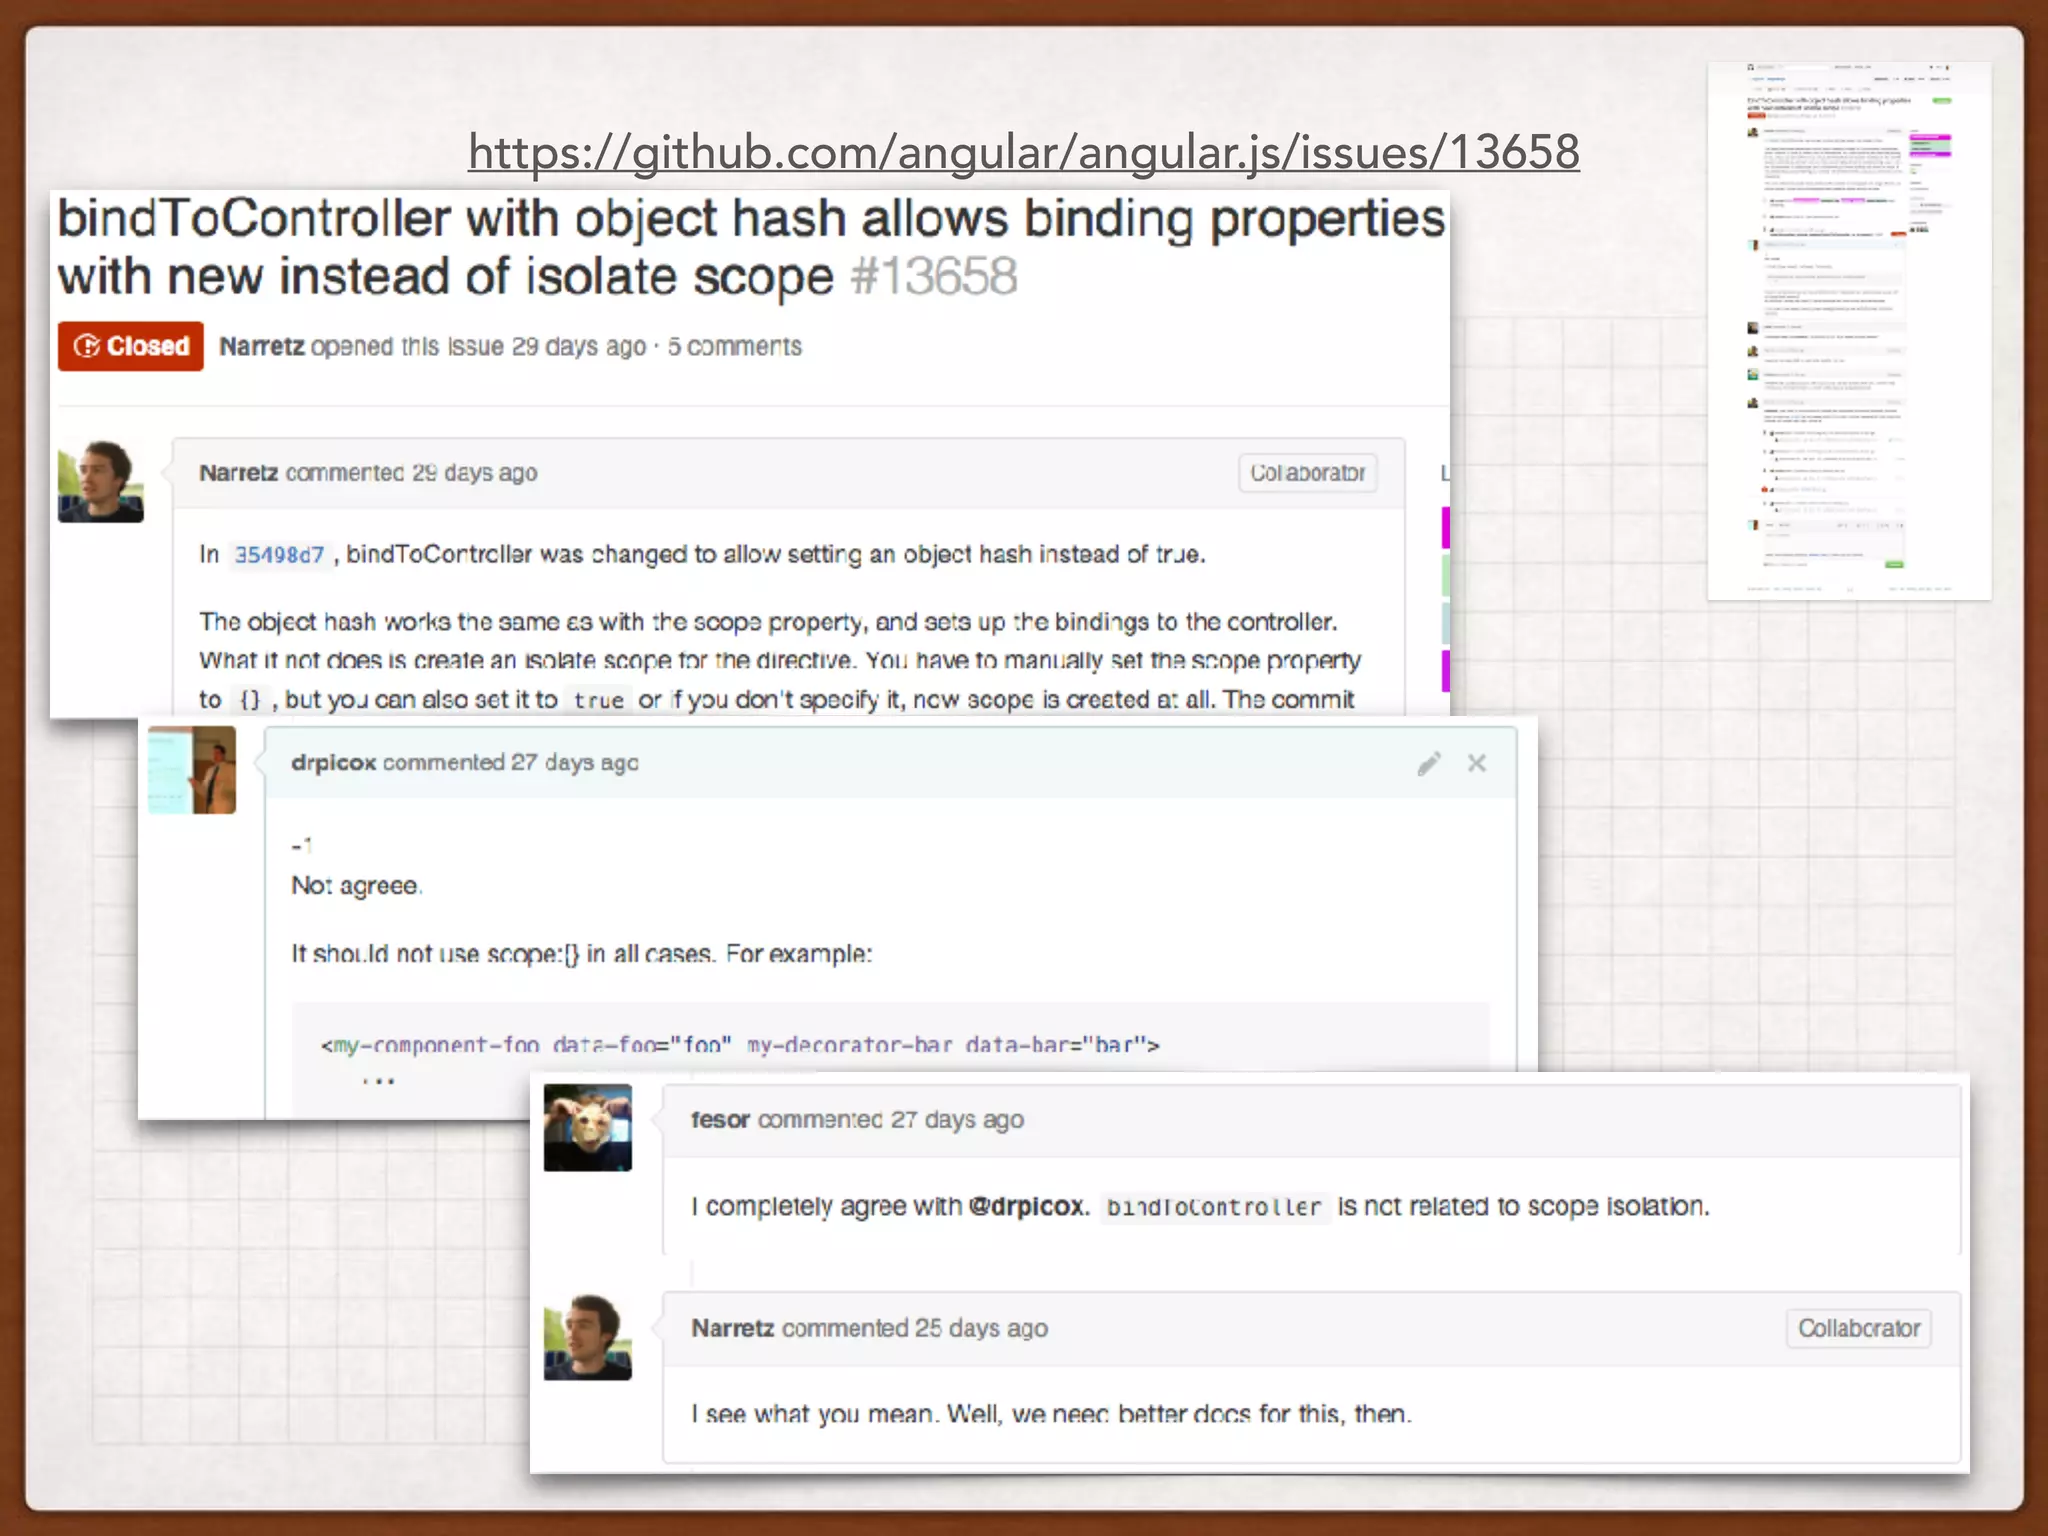Viewport: 2048px width, 1536px height.
Task: Click the green label swatch in issue sidebar
Action: click(1446, 575)
